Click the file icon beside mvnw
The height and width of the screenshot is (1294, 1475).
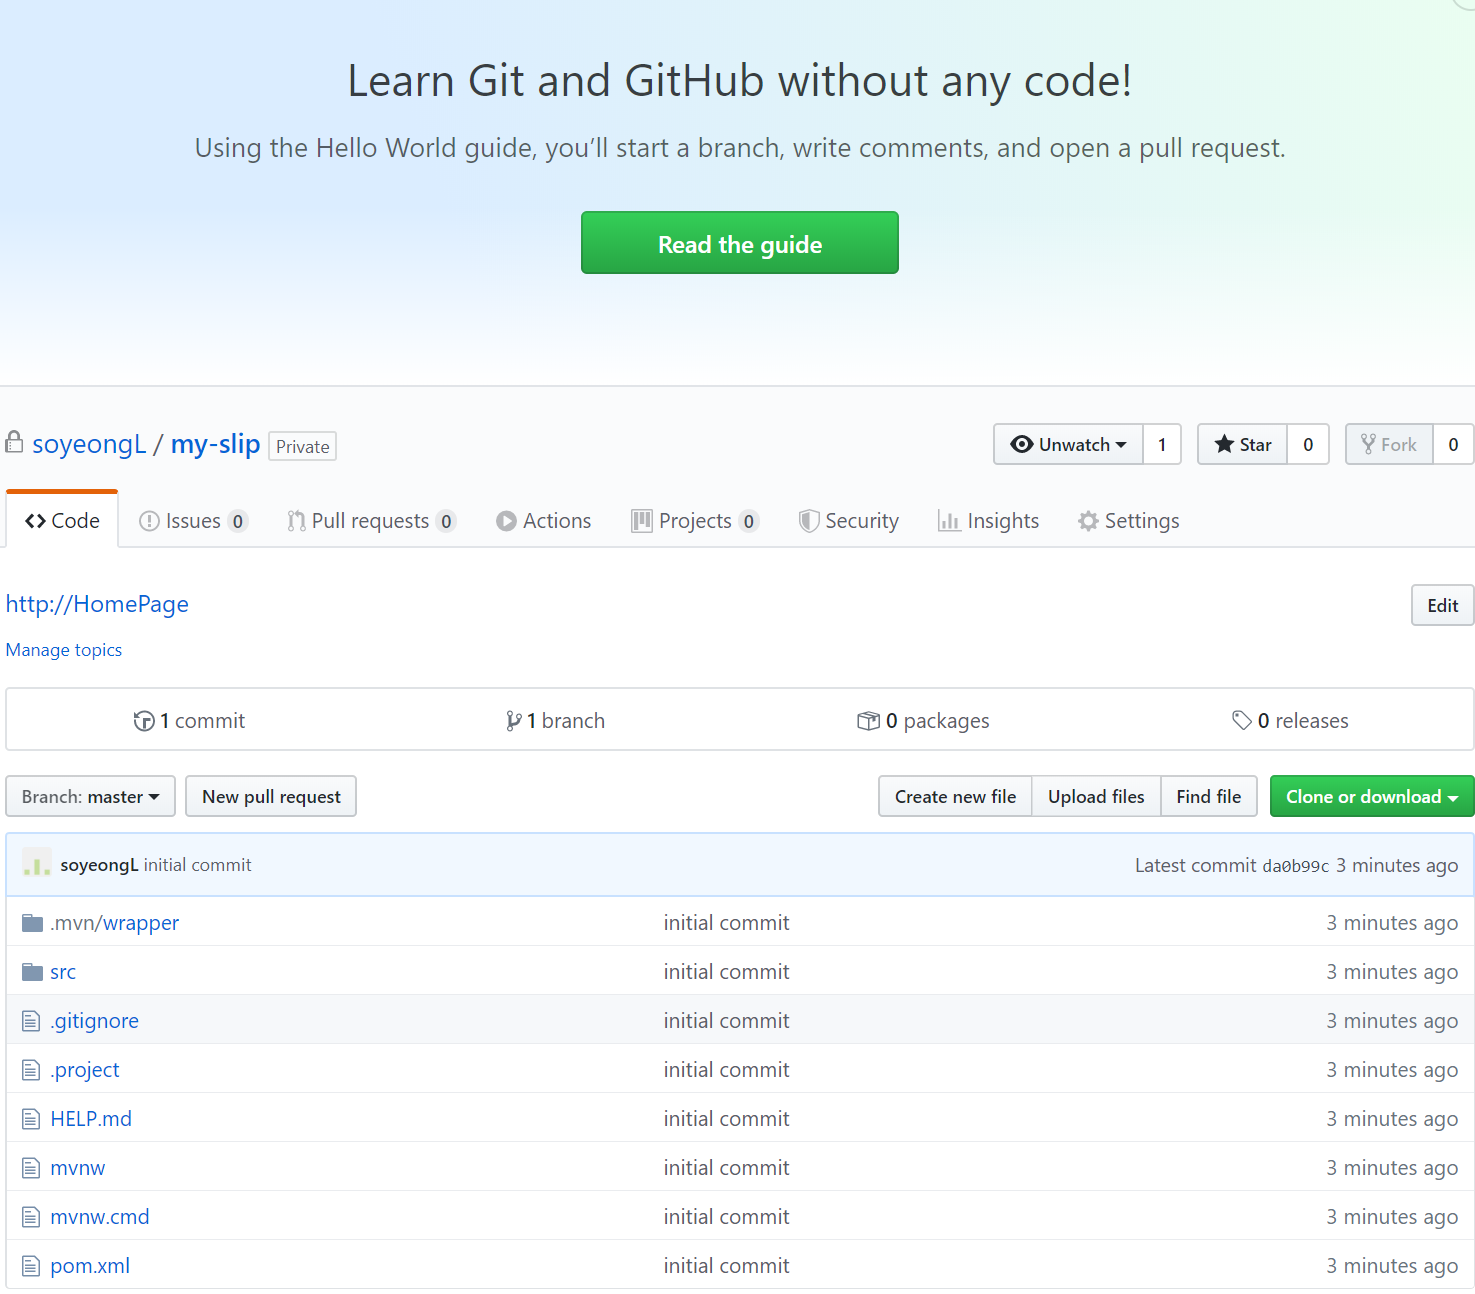point(31,1168)
